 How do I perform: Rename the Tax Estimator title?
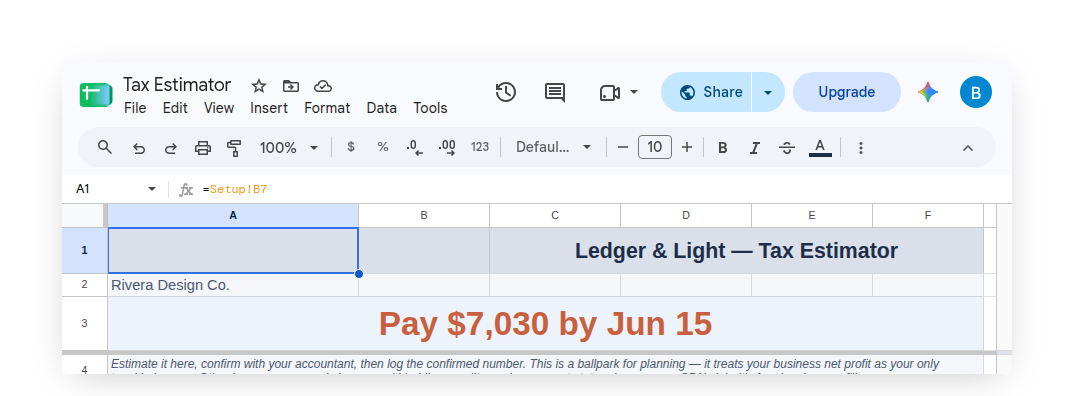177,85
